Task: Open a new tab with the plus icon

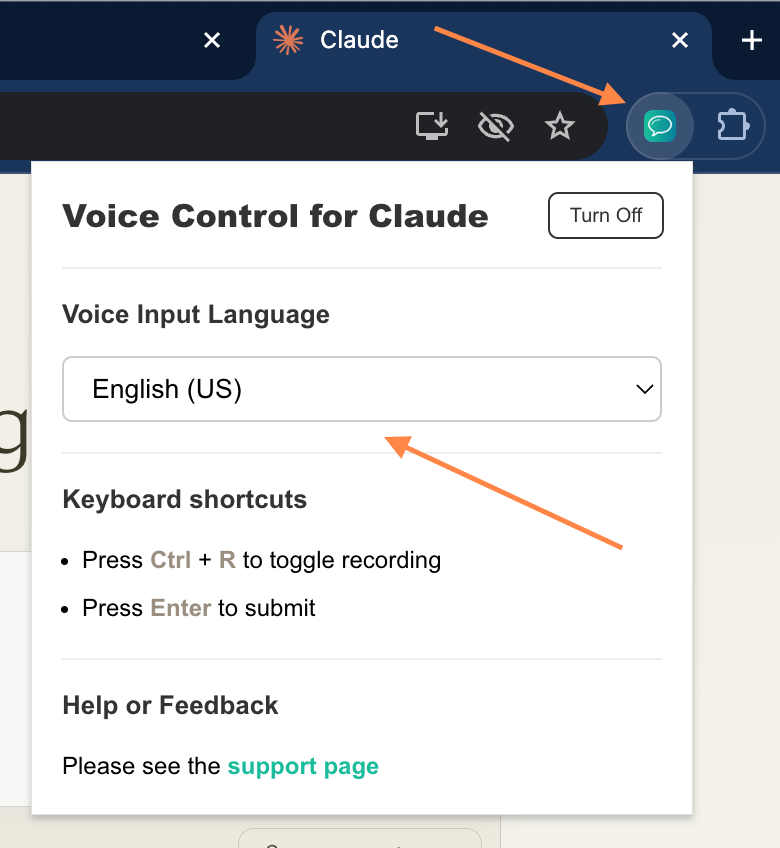Action: click(751, 40)
